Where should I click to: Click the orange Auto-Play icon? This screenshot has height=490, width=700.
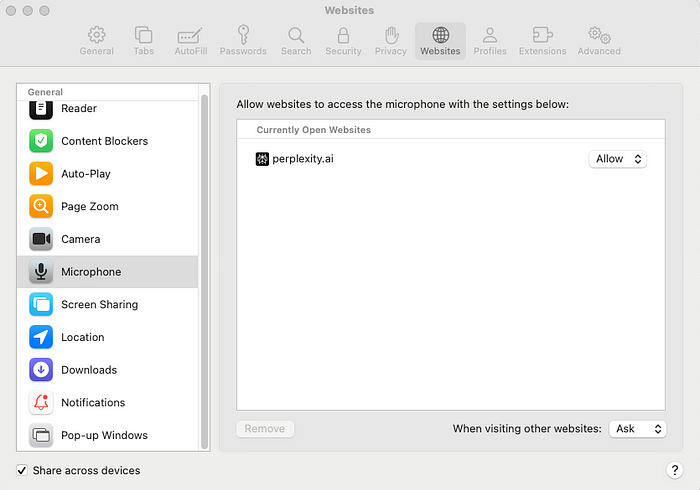tap(41, 174)
